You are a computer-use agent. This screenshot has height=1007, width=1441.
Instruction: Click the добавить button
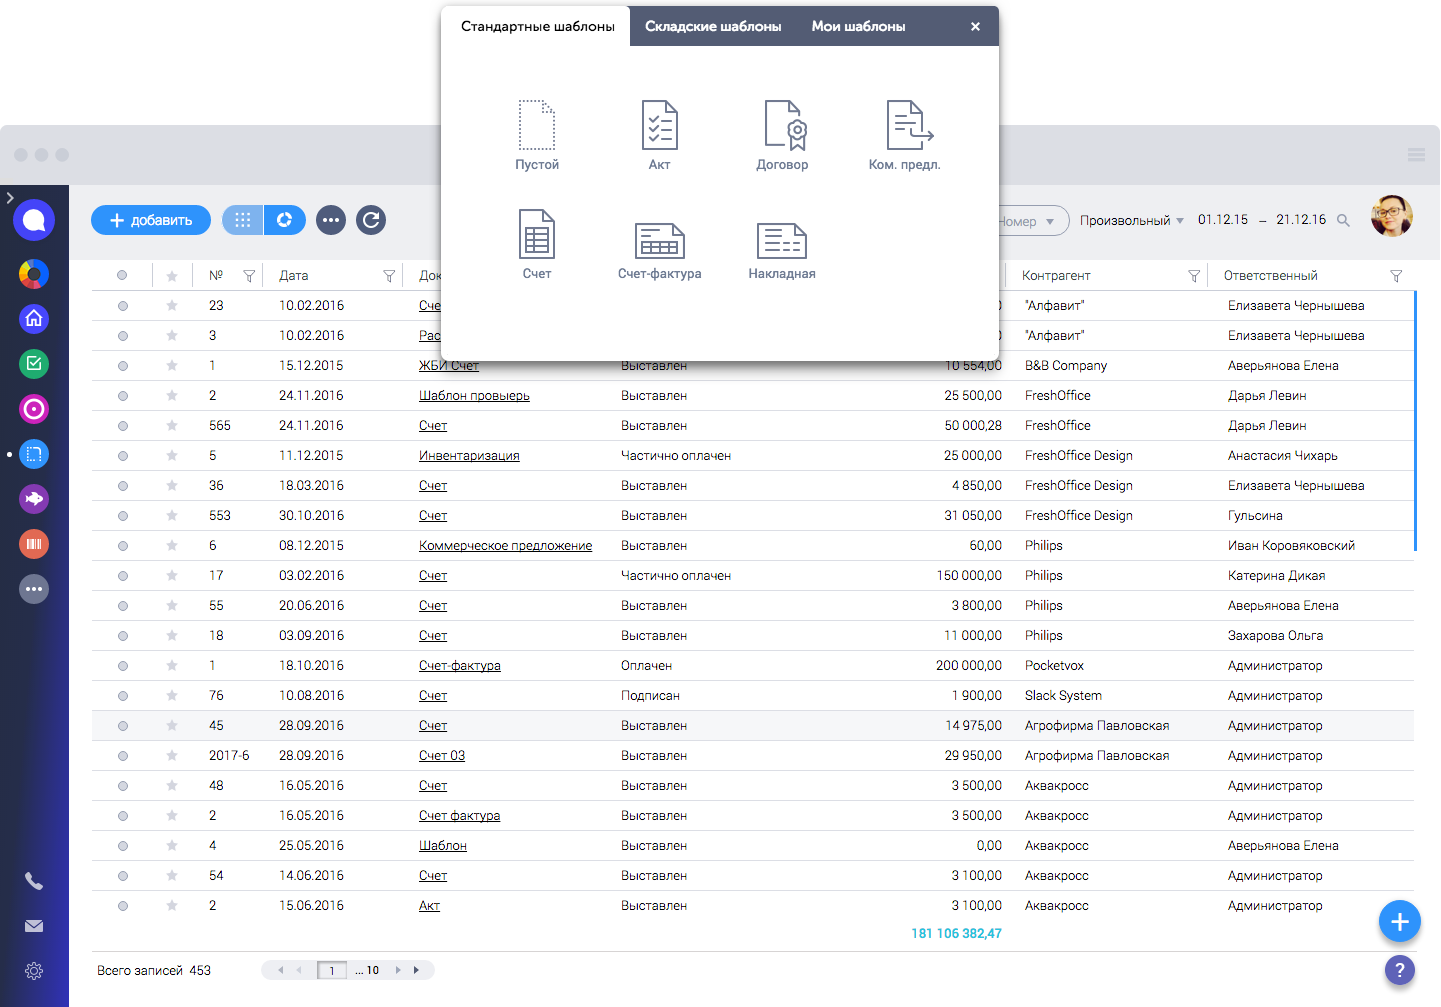pos(151,220)
